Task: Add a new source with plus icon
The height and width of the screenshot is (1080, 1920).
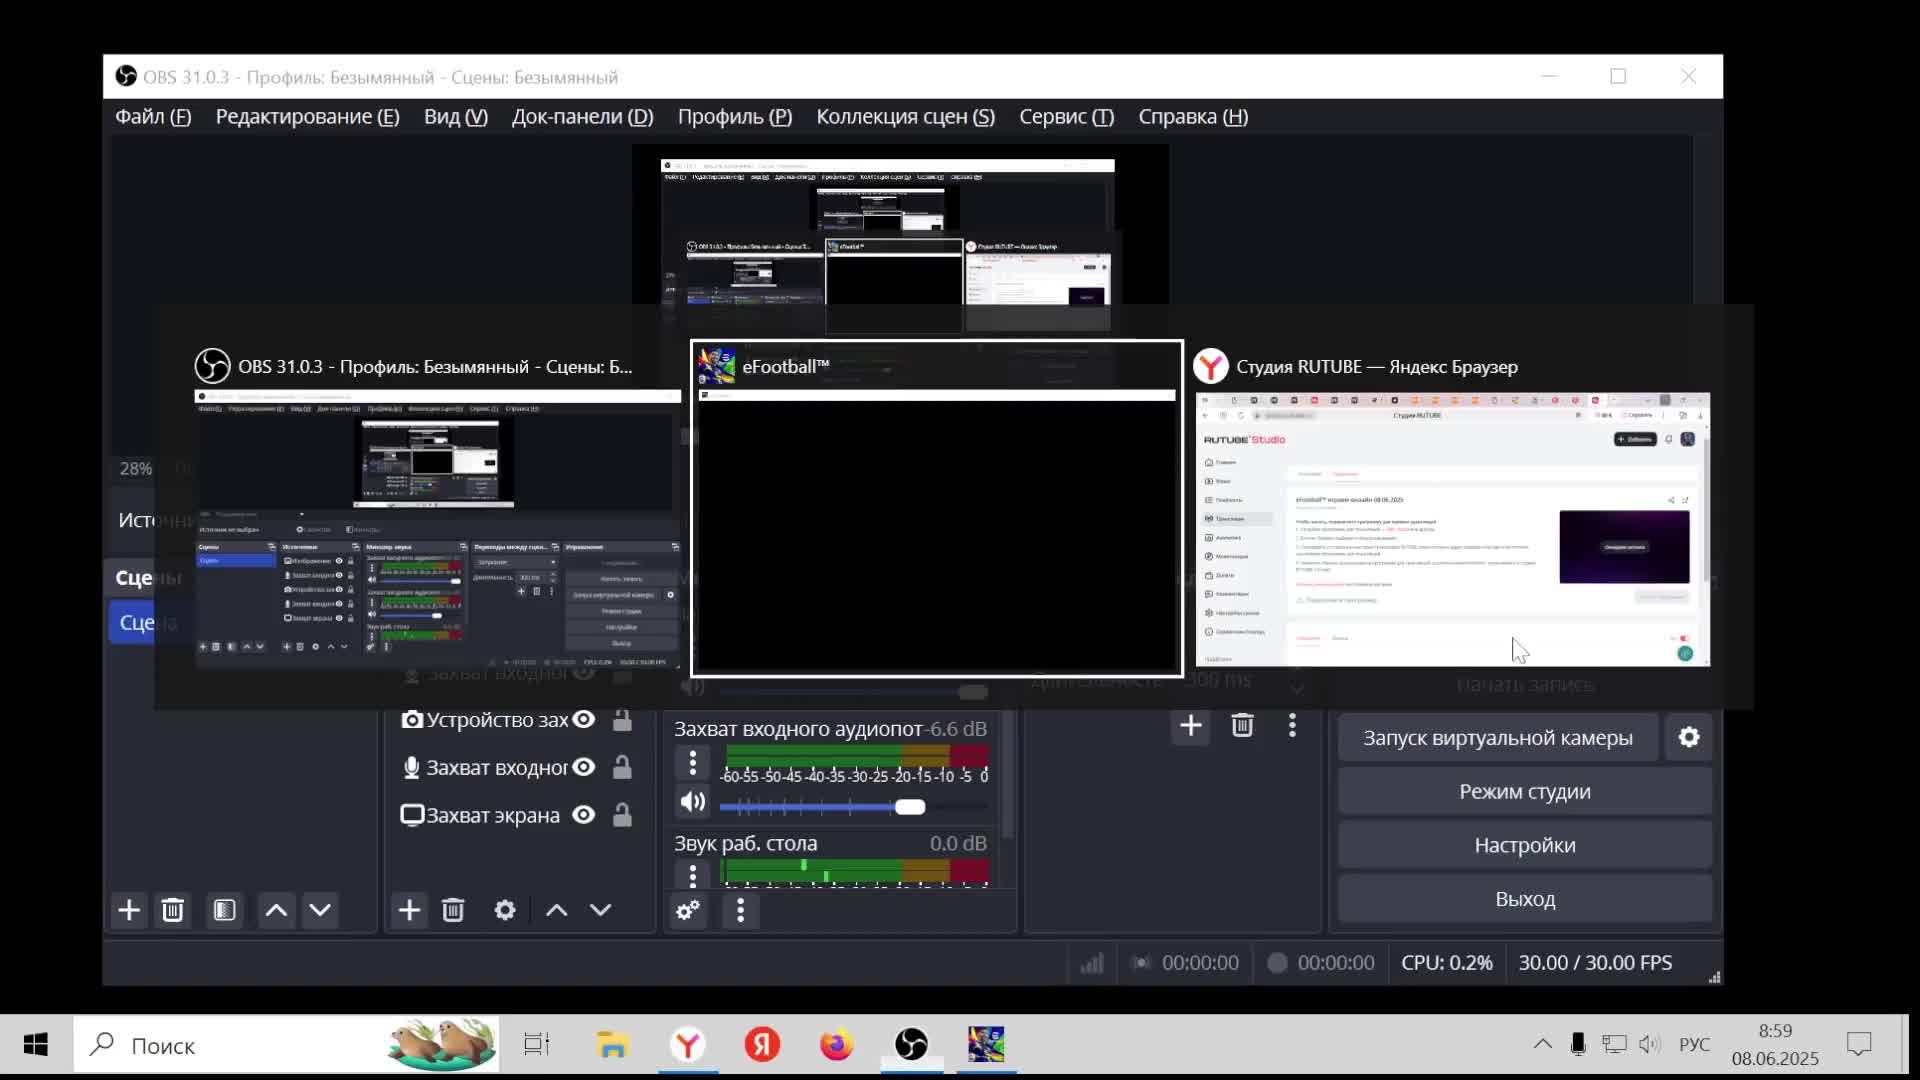Action: (409, 910)
